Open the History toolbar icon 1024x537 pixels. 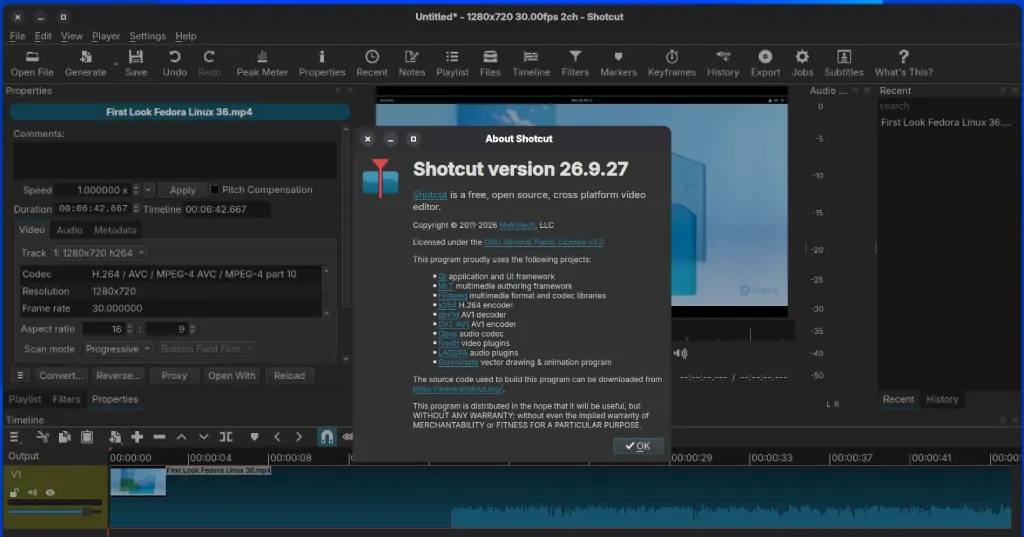(x=723, y=57)
